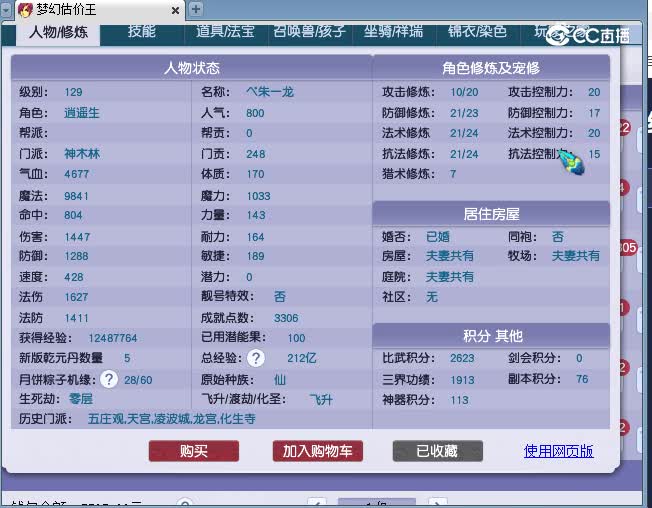Select the 婚否 value 已婚

[x=438, y=237]
